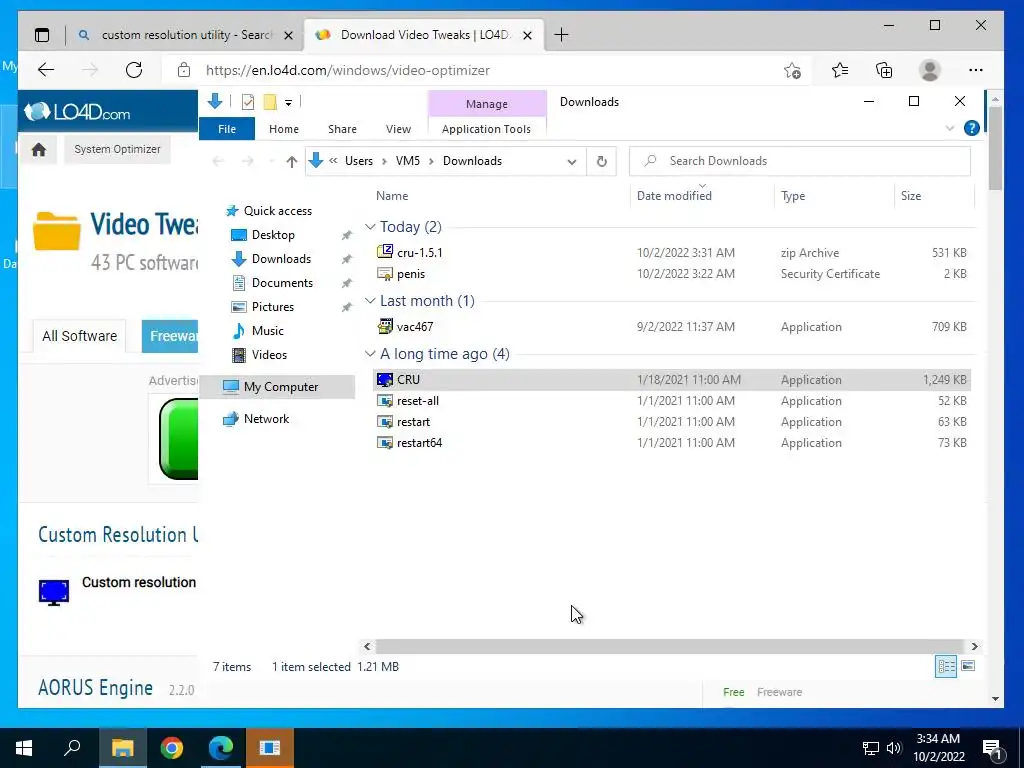Open Videos in the navigation pane
Screen dimensions: 1024x768
tap(269, 355)
